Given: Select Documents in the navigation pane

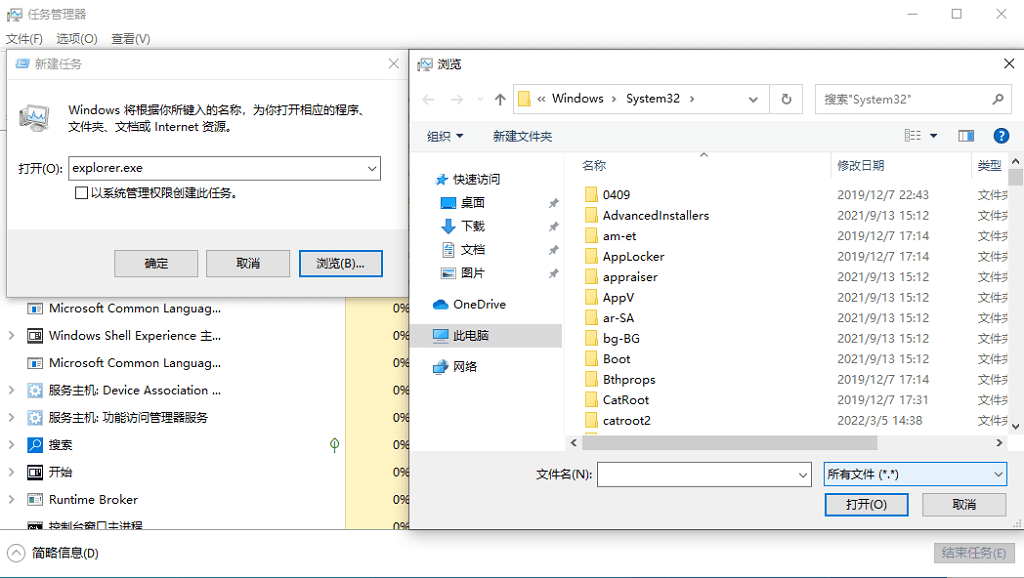Looking at the screenshot, I should 472,250.
